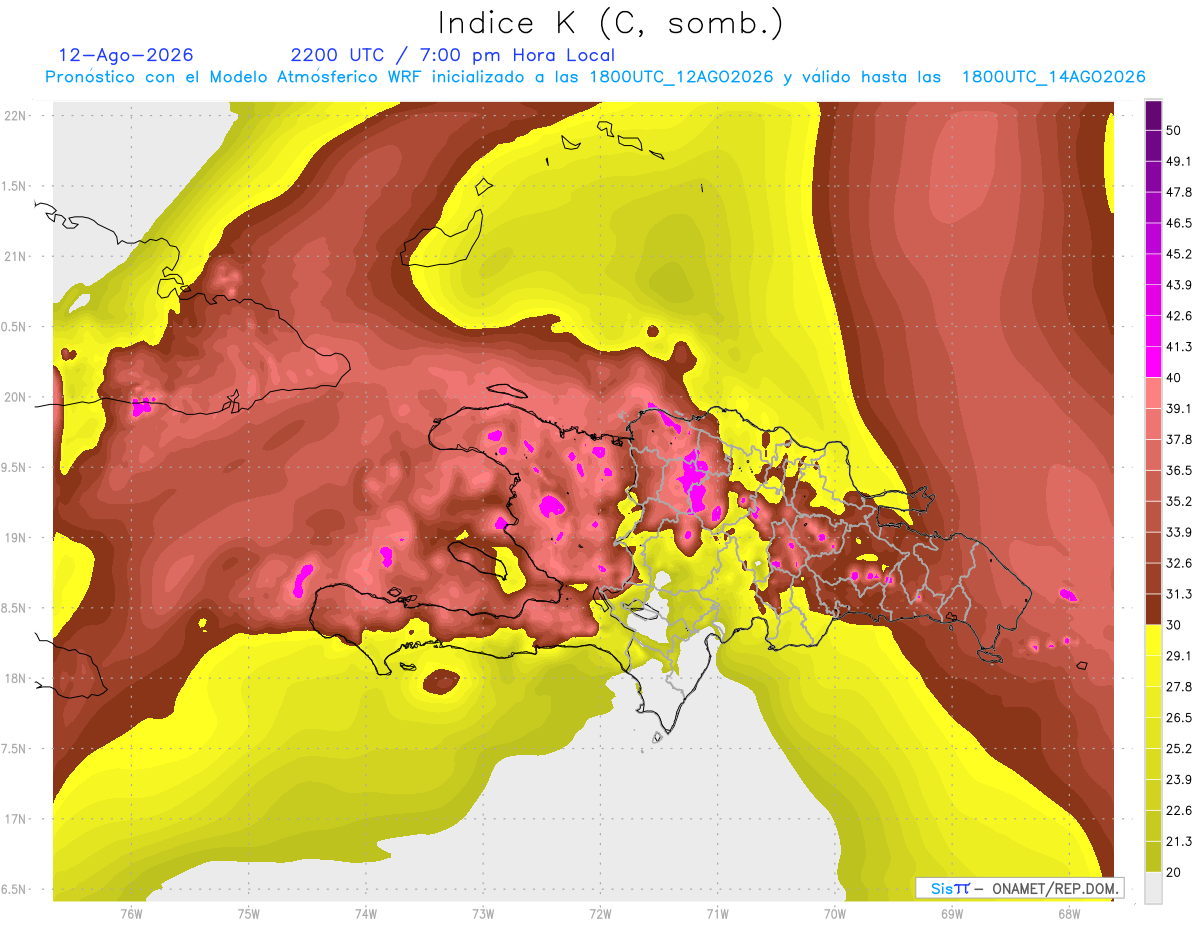Click the latitude label "20N"

15,397
